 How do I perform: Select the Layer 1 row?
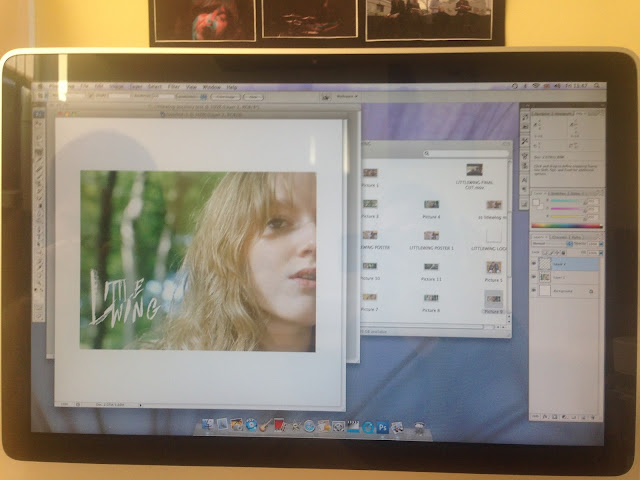564,277
